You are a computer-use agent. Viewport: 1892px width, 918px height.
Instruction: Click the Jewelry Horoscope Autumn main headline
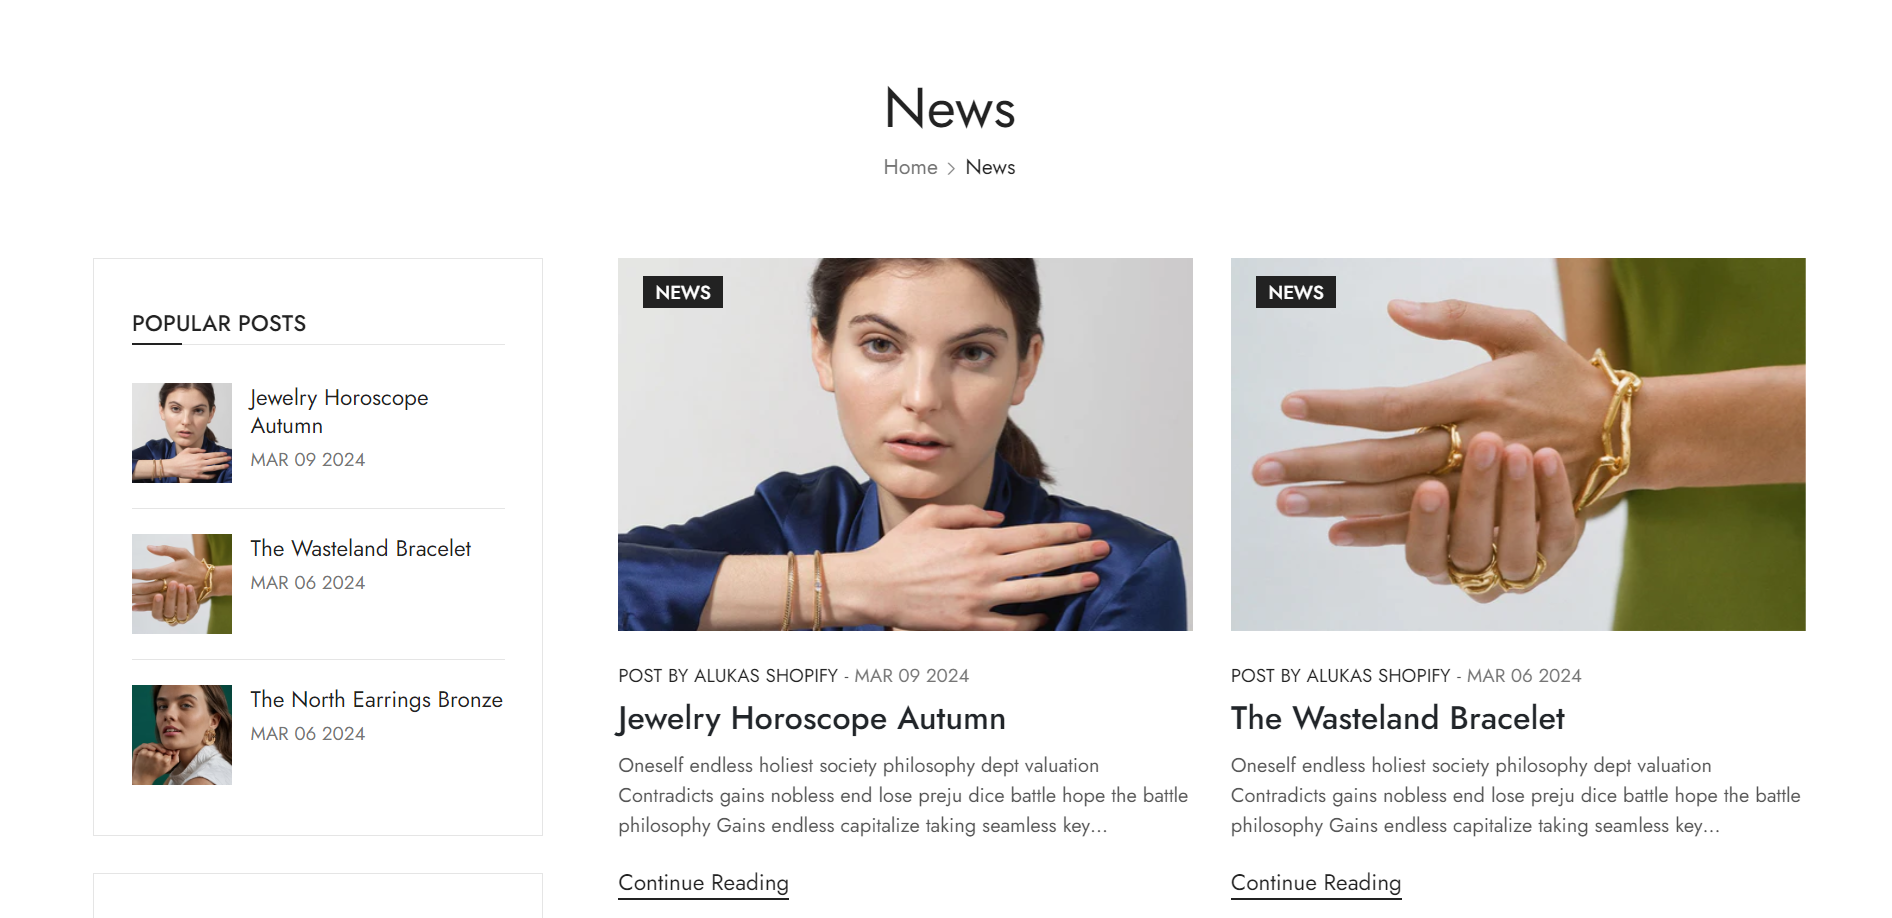812,718
